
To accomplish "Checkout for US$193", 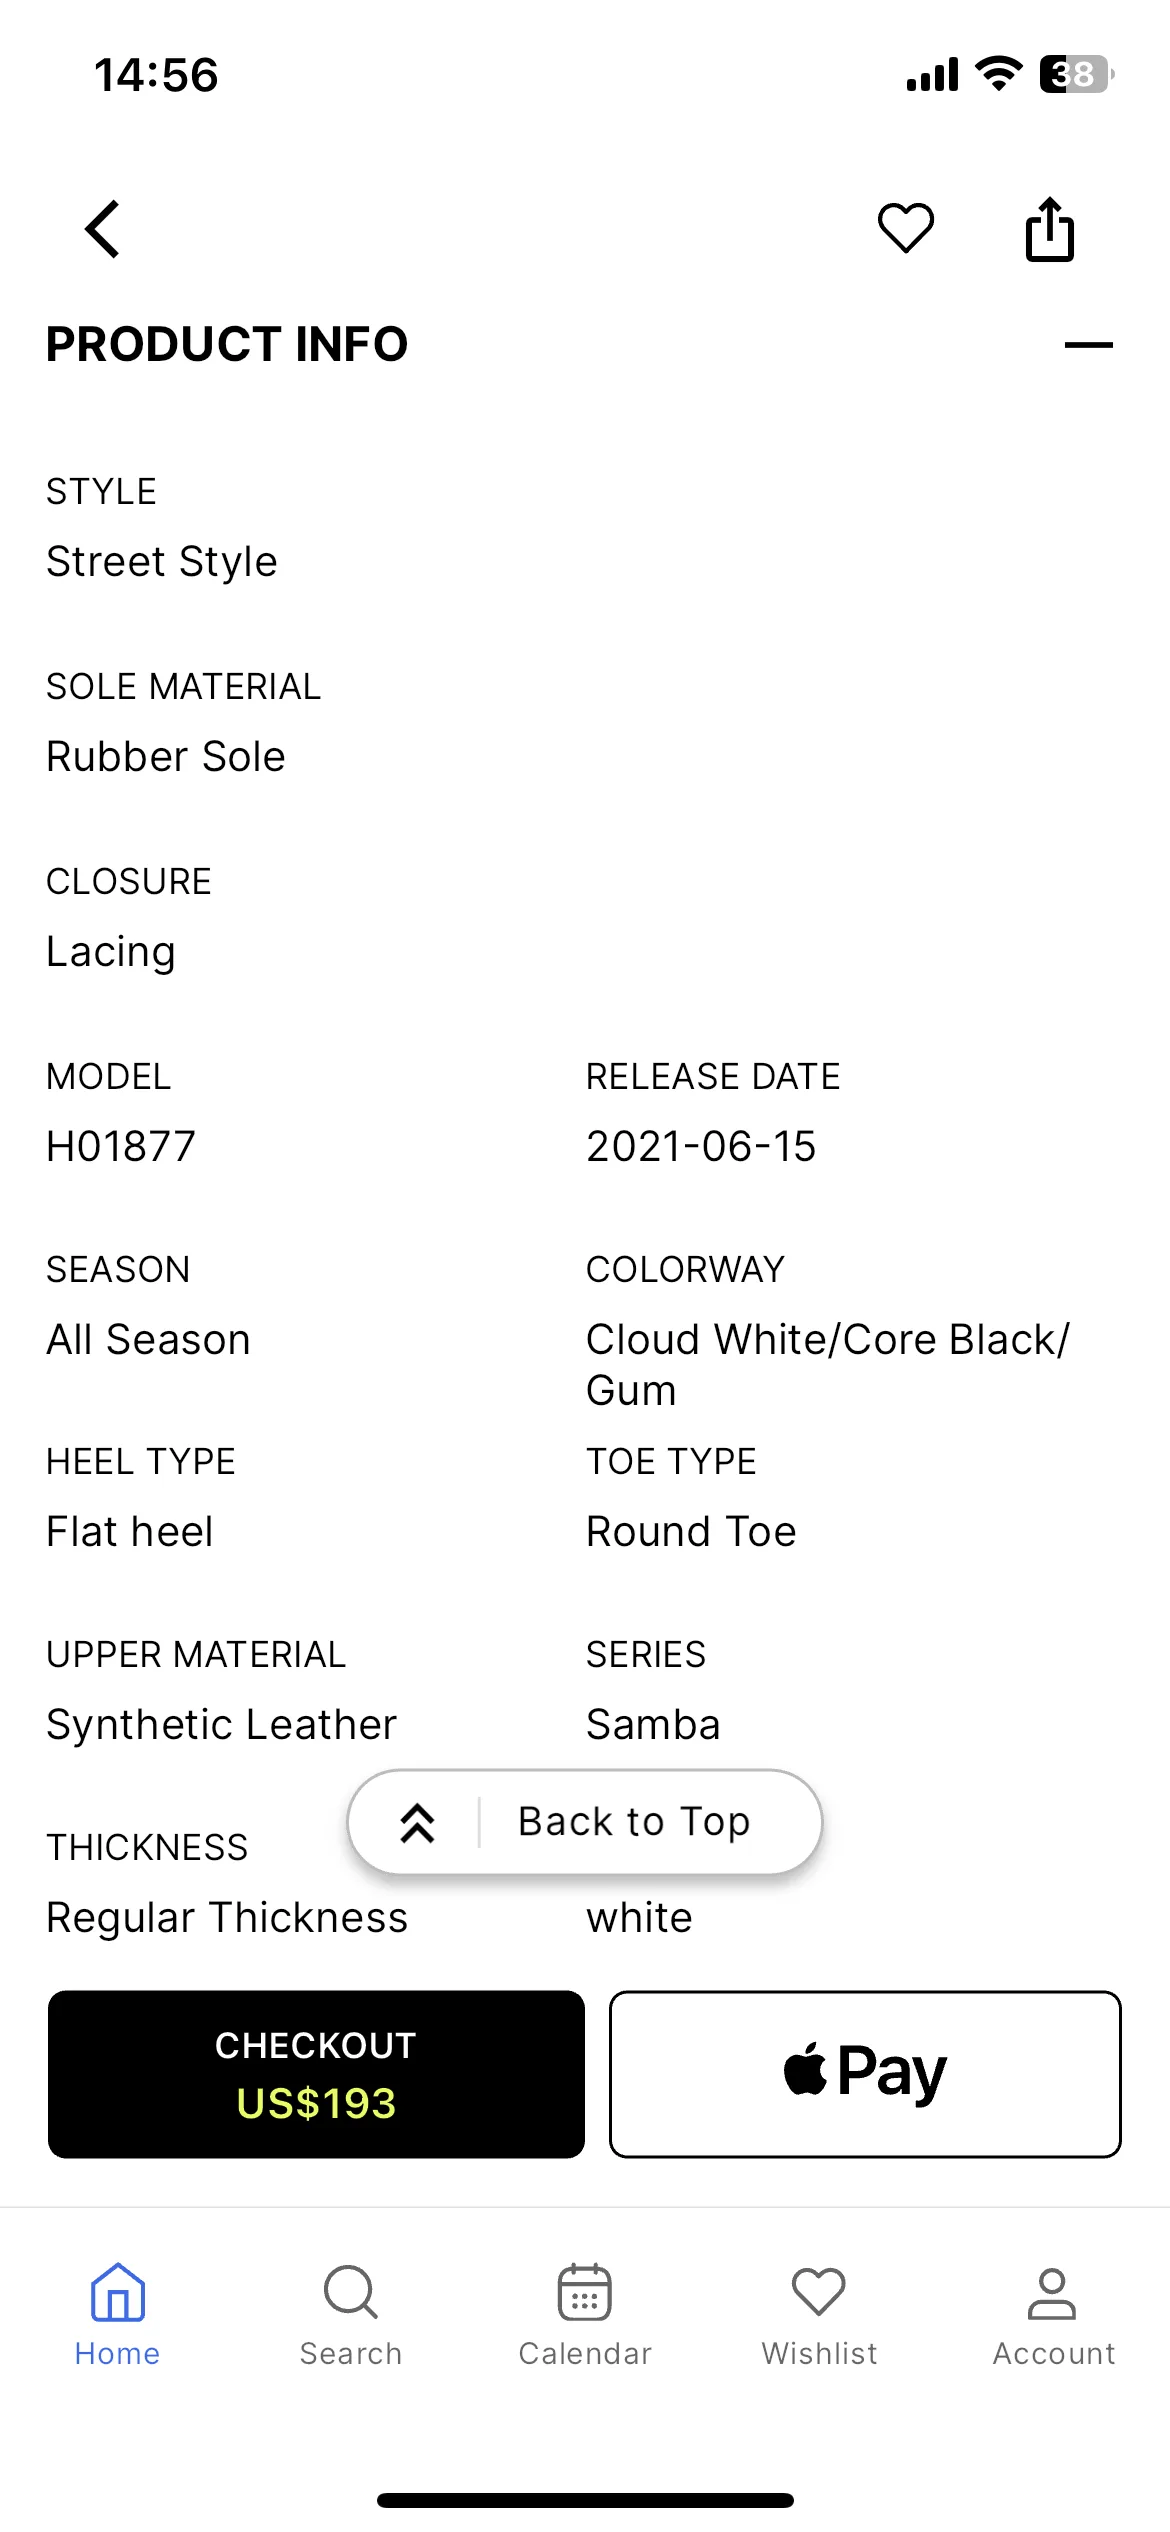I will pos(316,2074).
